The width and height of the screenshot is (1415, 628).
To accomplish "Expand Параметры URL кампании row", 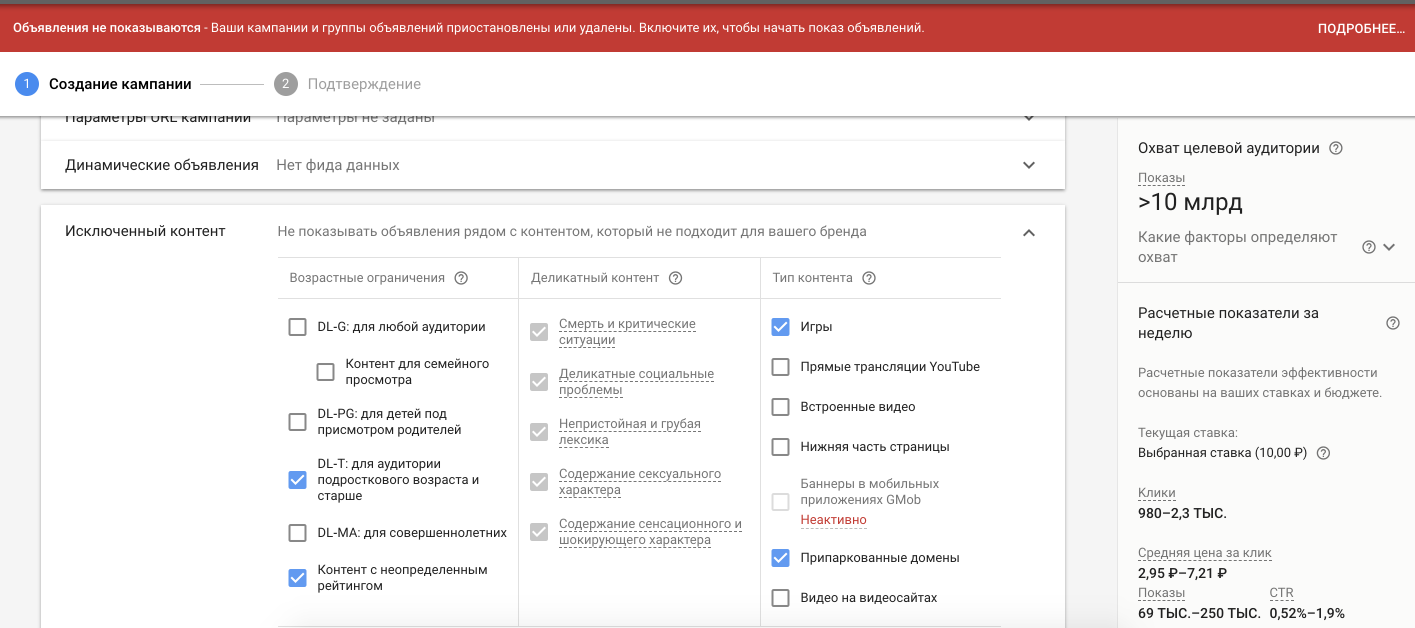I will [1029, 119].
